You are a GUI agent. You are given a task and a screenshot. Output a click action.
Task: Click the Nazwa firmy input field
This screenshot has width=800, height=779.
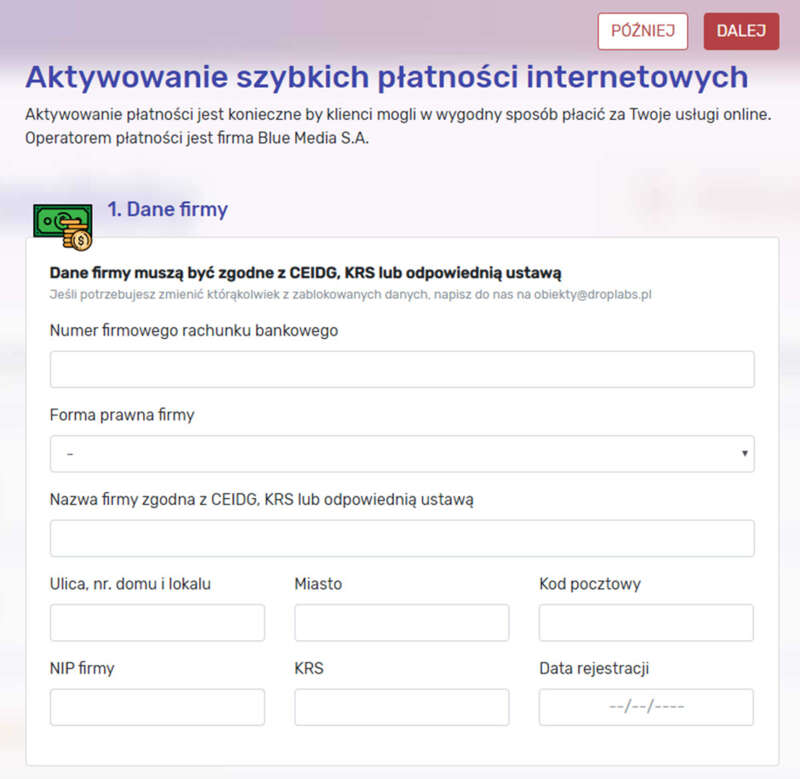point(402,538)
